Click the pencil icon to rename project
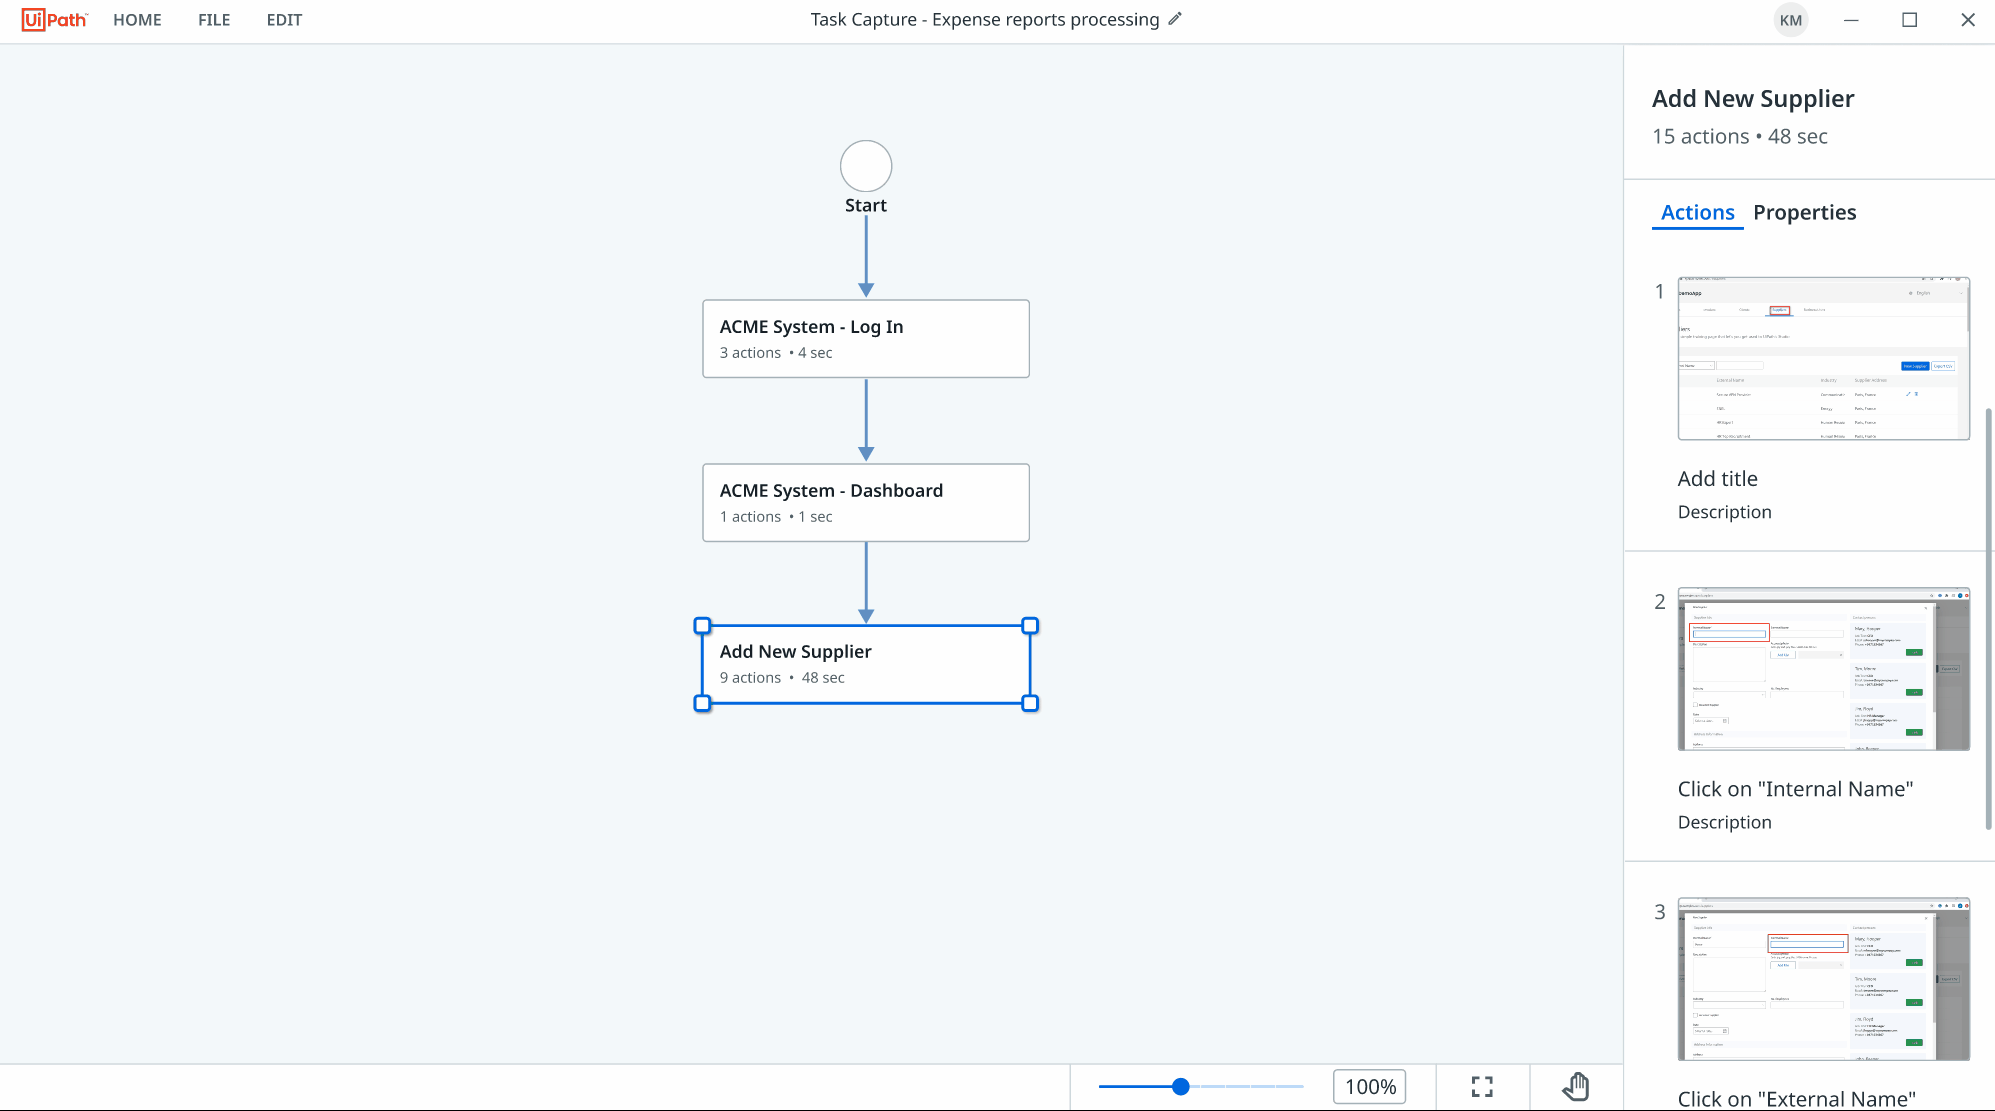This screenshot has width=1995, height=1111. 1175,19
